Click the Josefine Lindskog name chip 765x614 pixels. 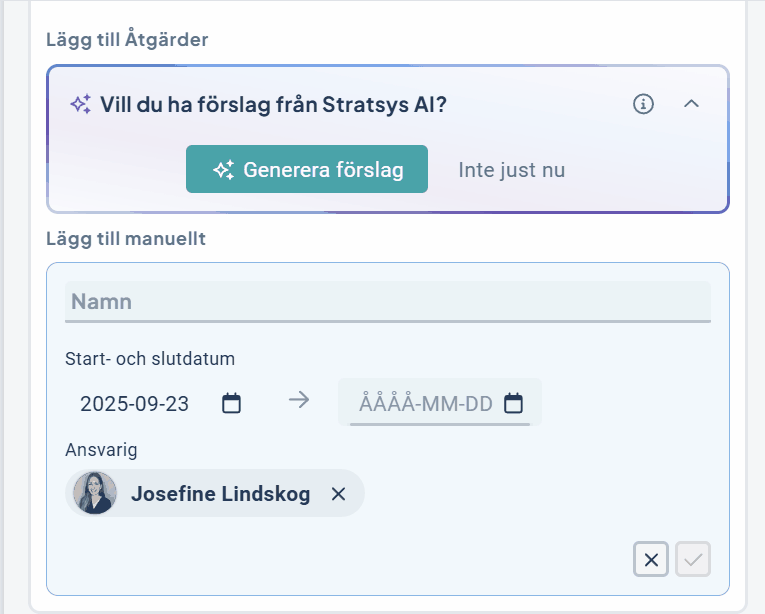[220, 494]
